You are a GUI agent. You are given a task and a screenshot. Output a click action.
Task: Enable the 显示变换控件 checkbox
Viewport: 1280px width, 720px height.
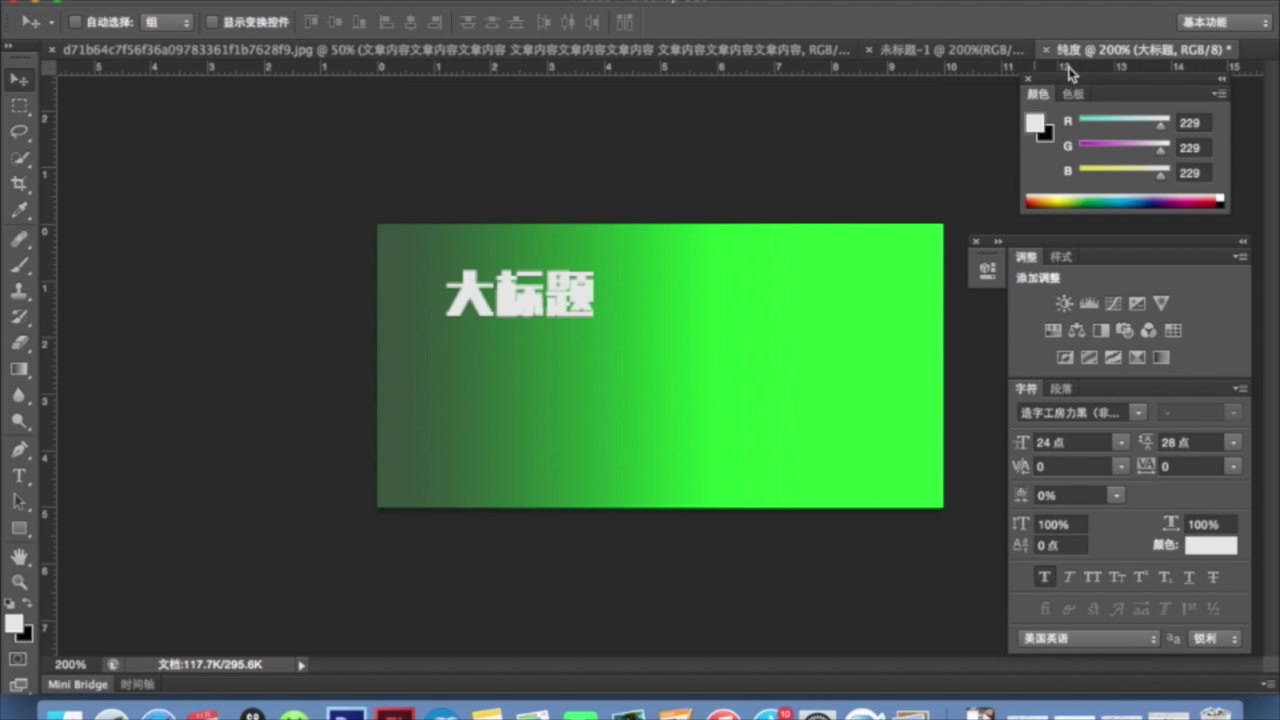click(x=211, y=22)
